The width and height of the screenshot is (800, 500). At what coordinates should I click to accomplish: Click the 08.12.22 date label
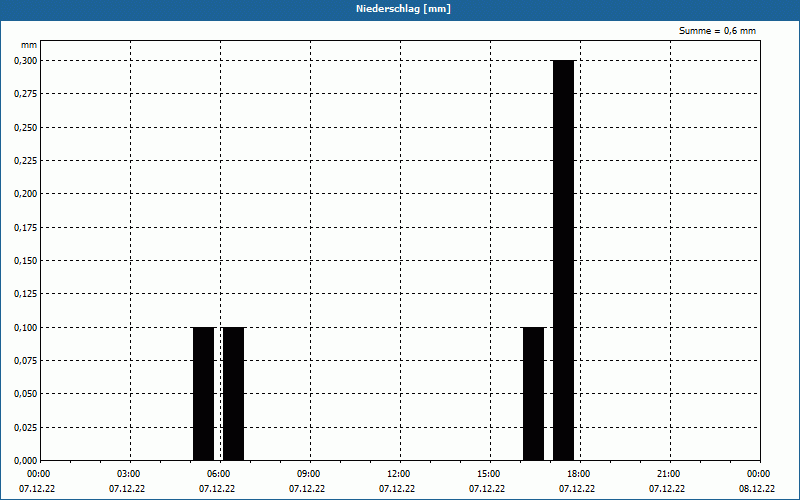tap(757, 488)
